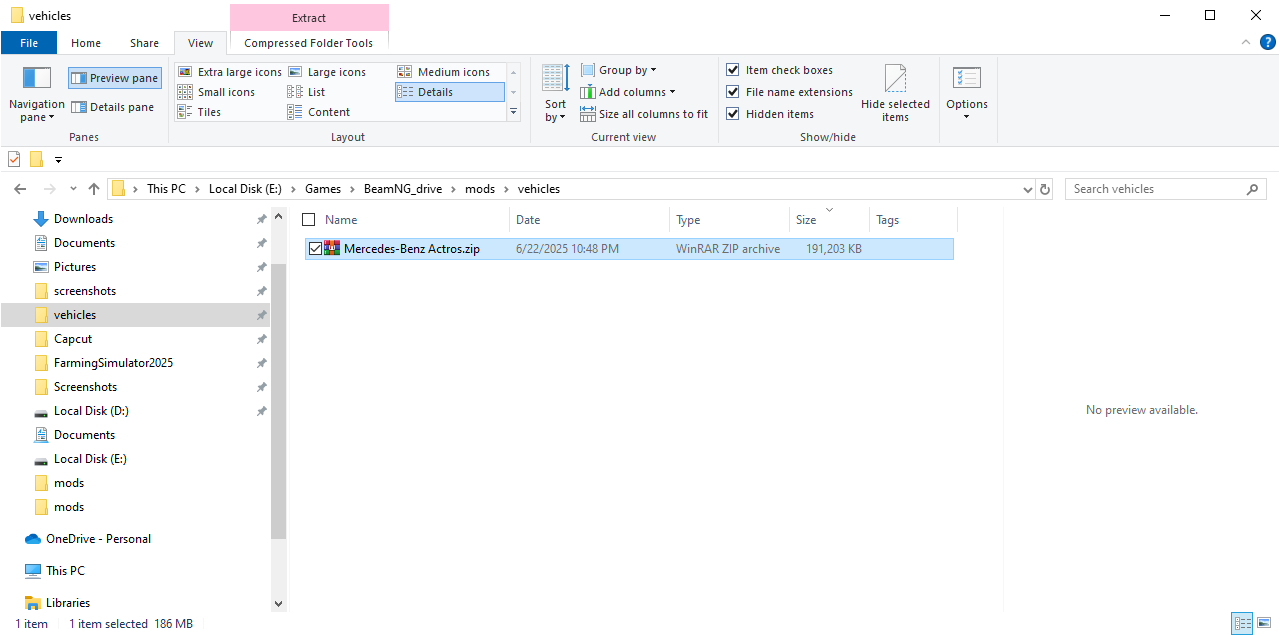Open the Options button

pyautogui.click(x=967, y=94)
